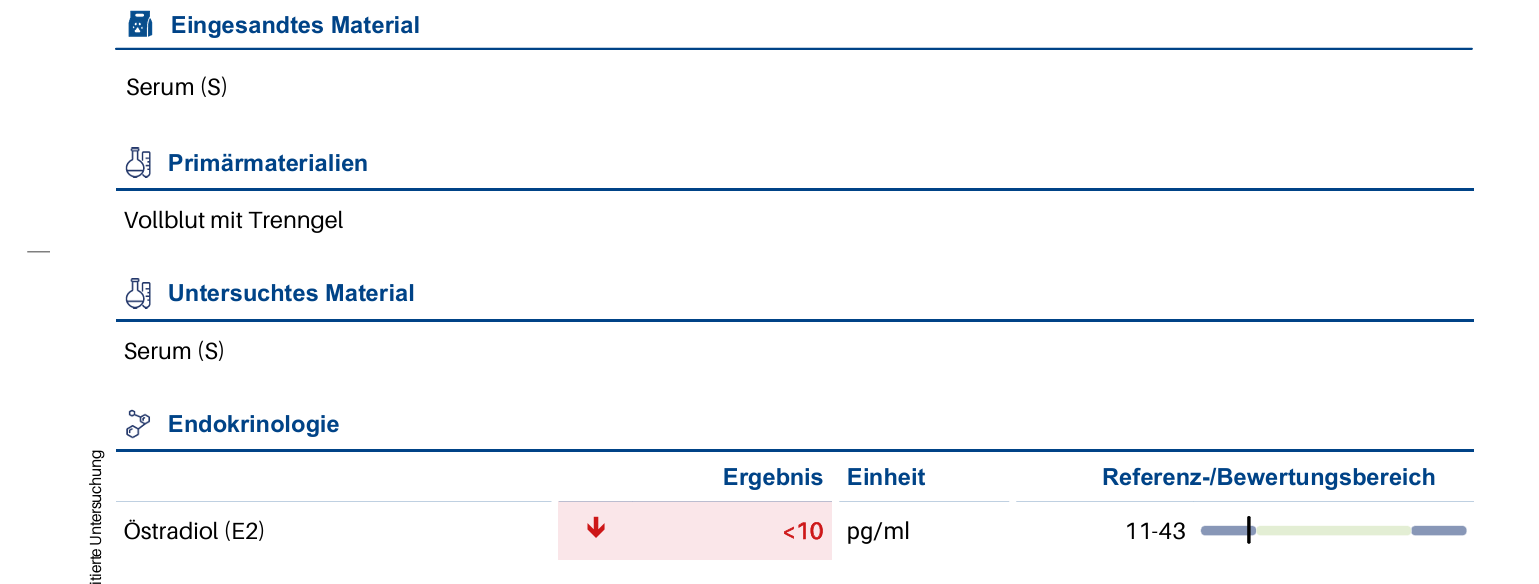Image resolution: width=1539 pixels, height=584 pixels.
Task: Click the Primärmaterialien flask icon
Action: coord(138,163)
